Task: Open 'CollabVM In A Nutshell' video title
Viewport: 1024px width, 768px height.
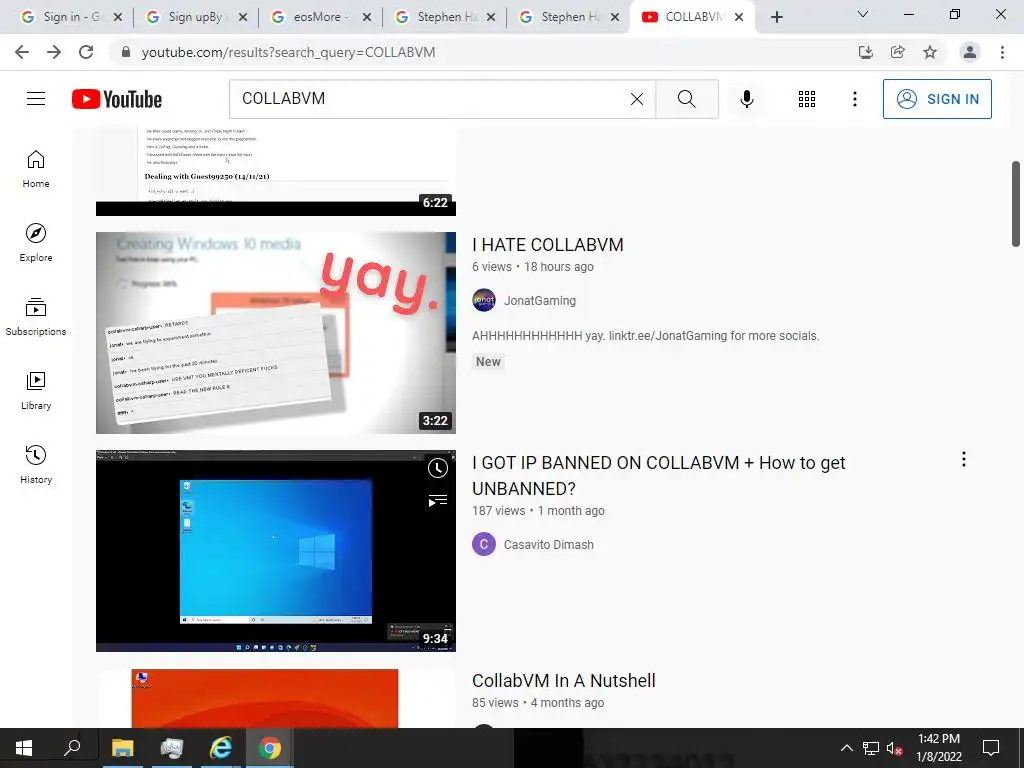Action: [x=564, y=680]
